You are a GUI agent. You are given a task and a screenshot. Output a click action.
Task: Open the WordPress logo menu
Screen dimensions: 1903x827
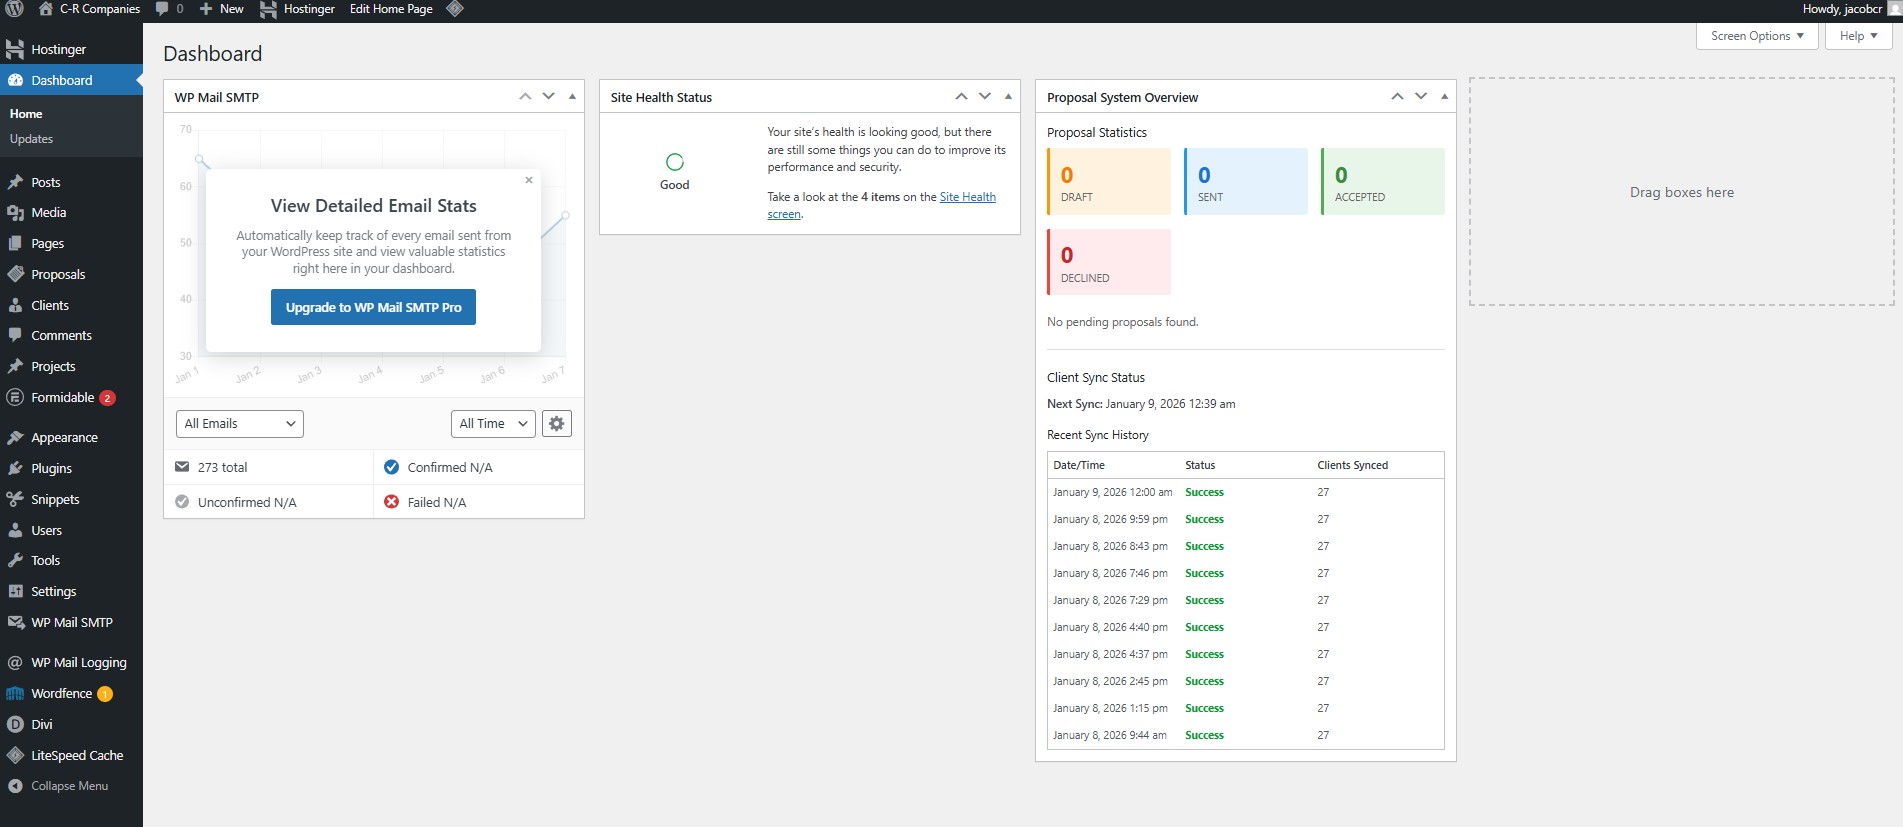click(x=15, y=9)
